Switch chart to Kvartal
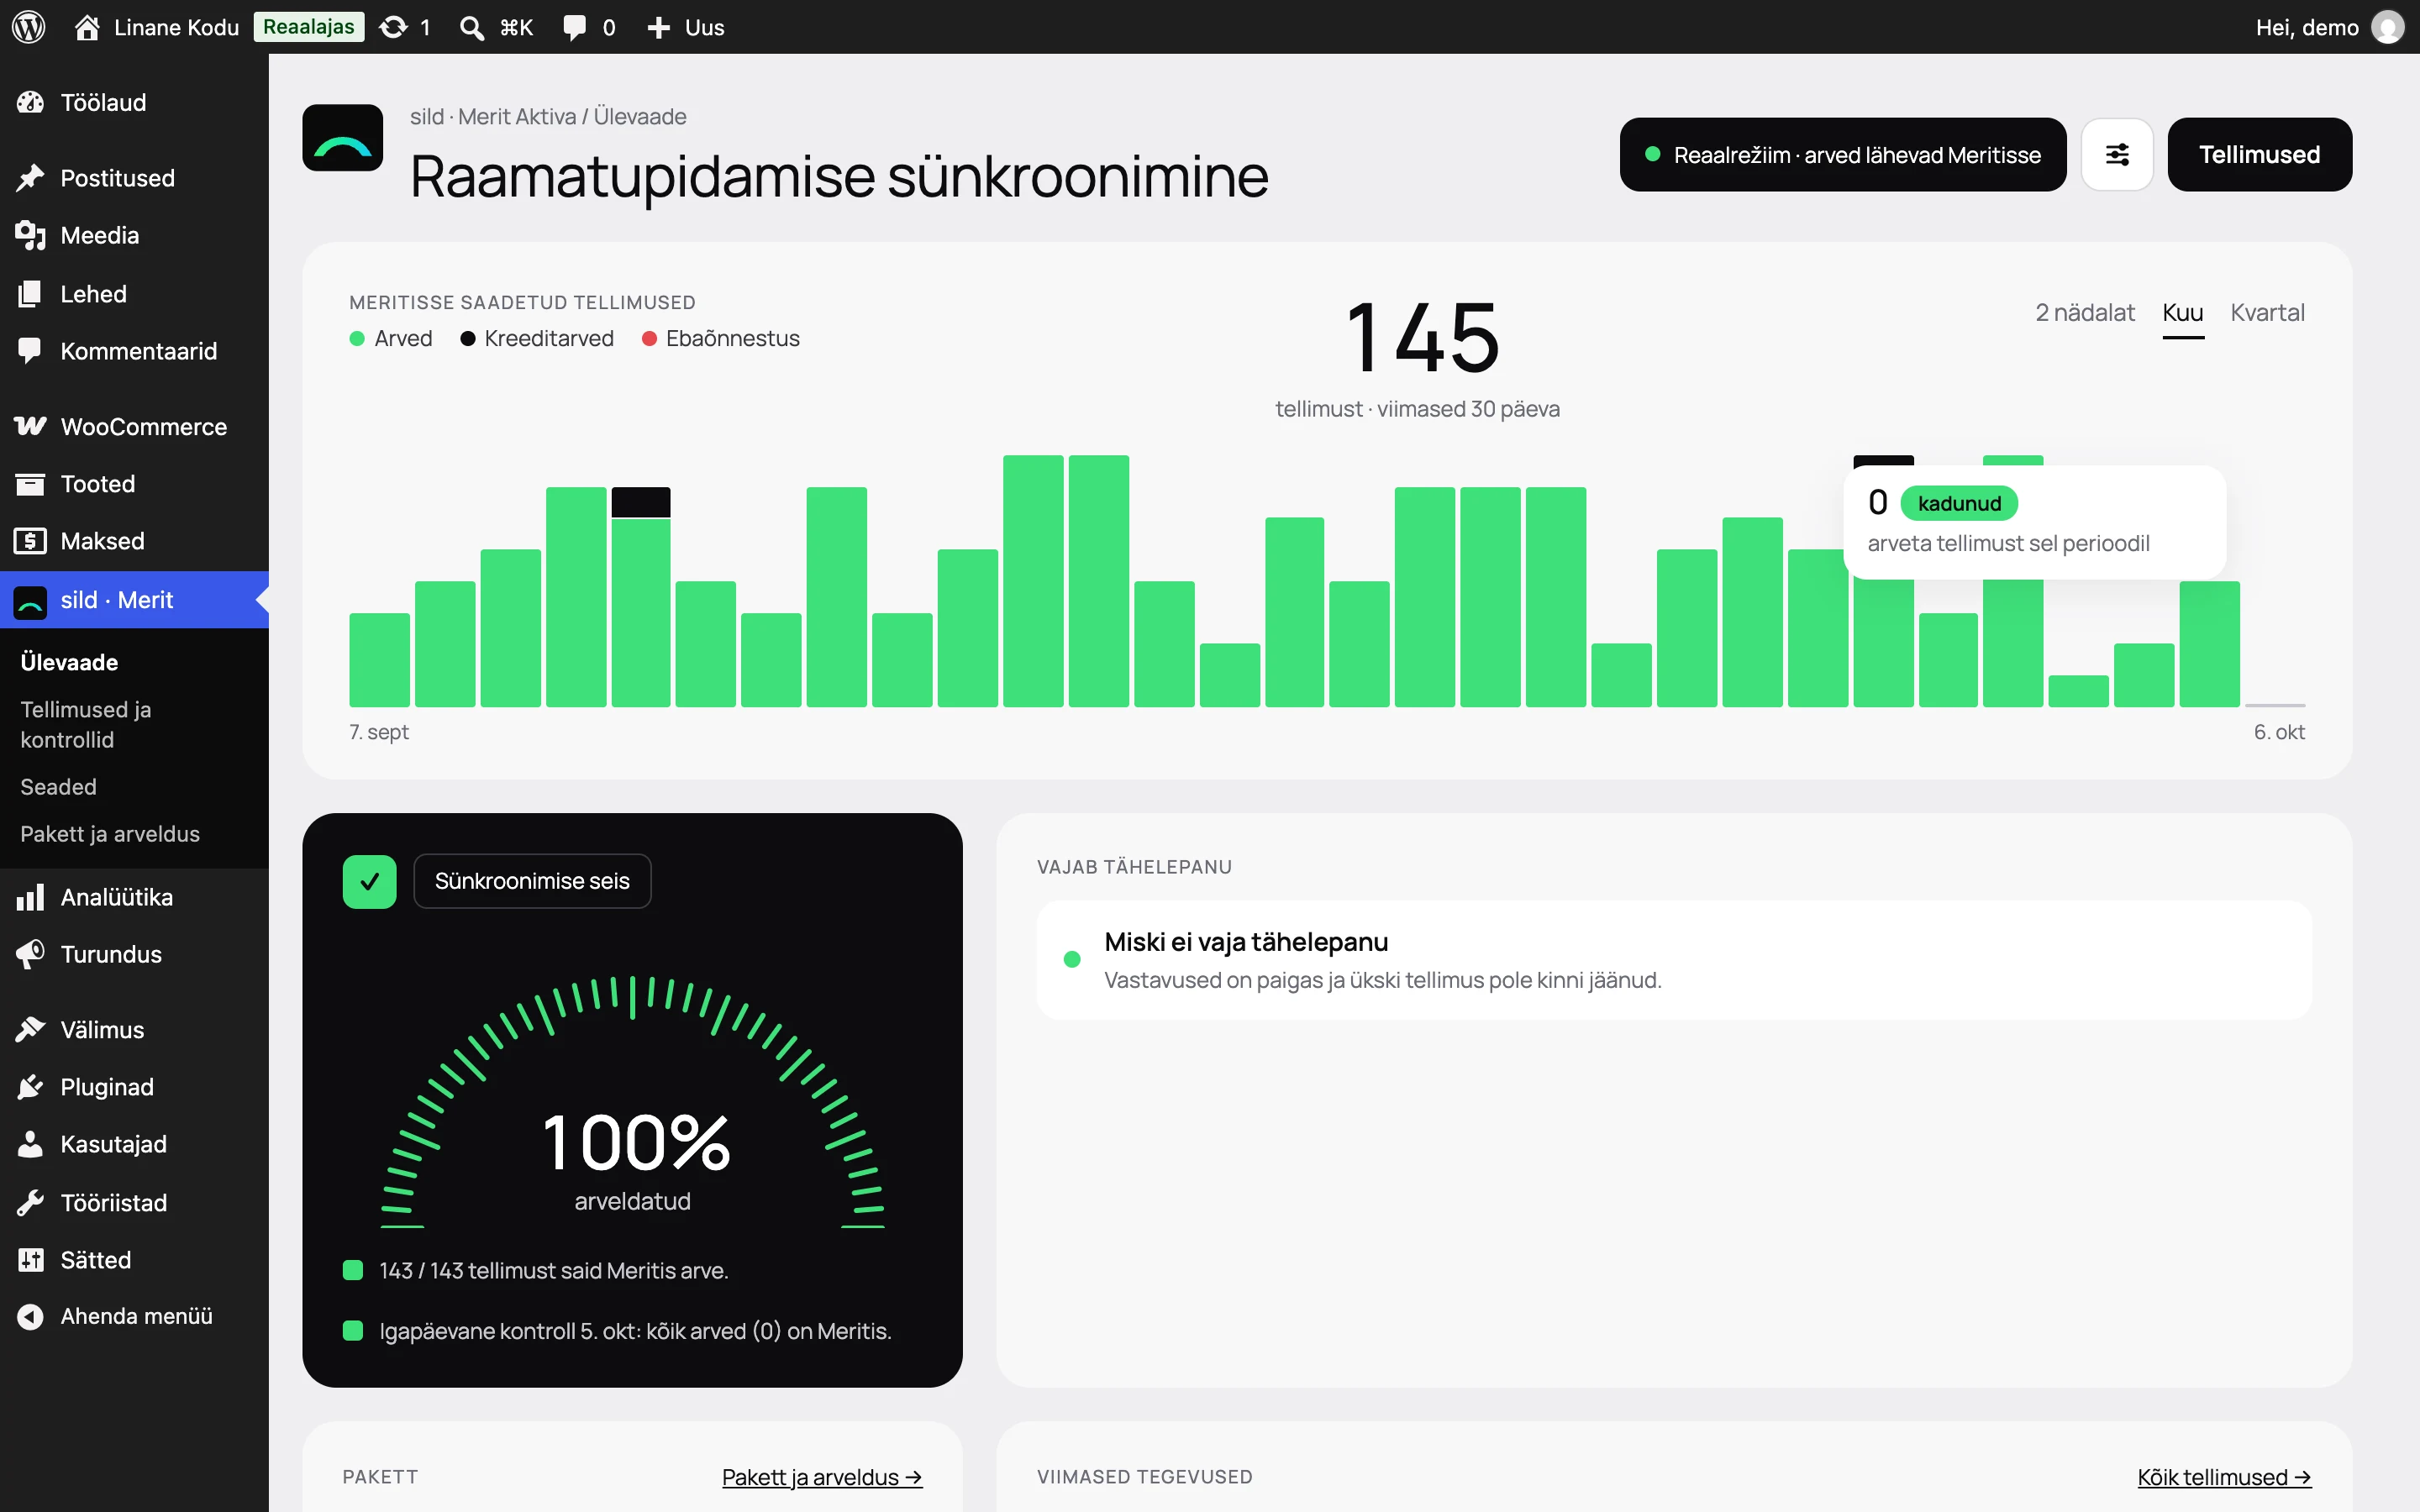Viewport: 2420px width, 1512px height. pyautogui.click(x=2267, y=313)
